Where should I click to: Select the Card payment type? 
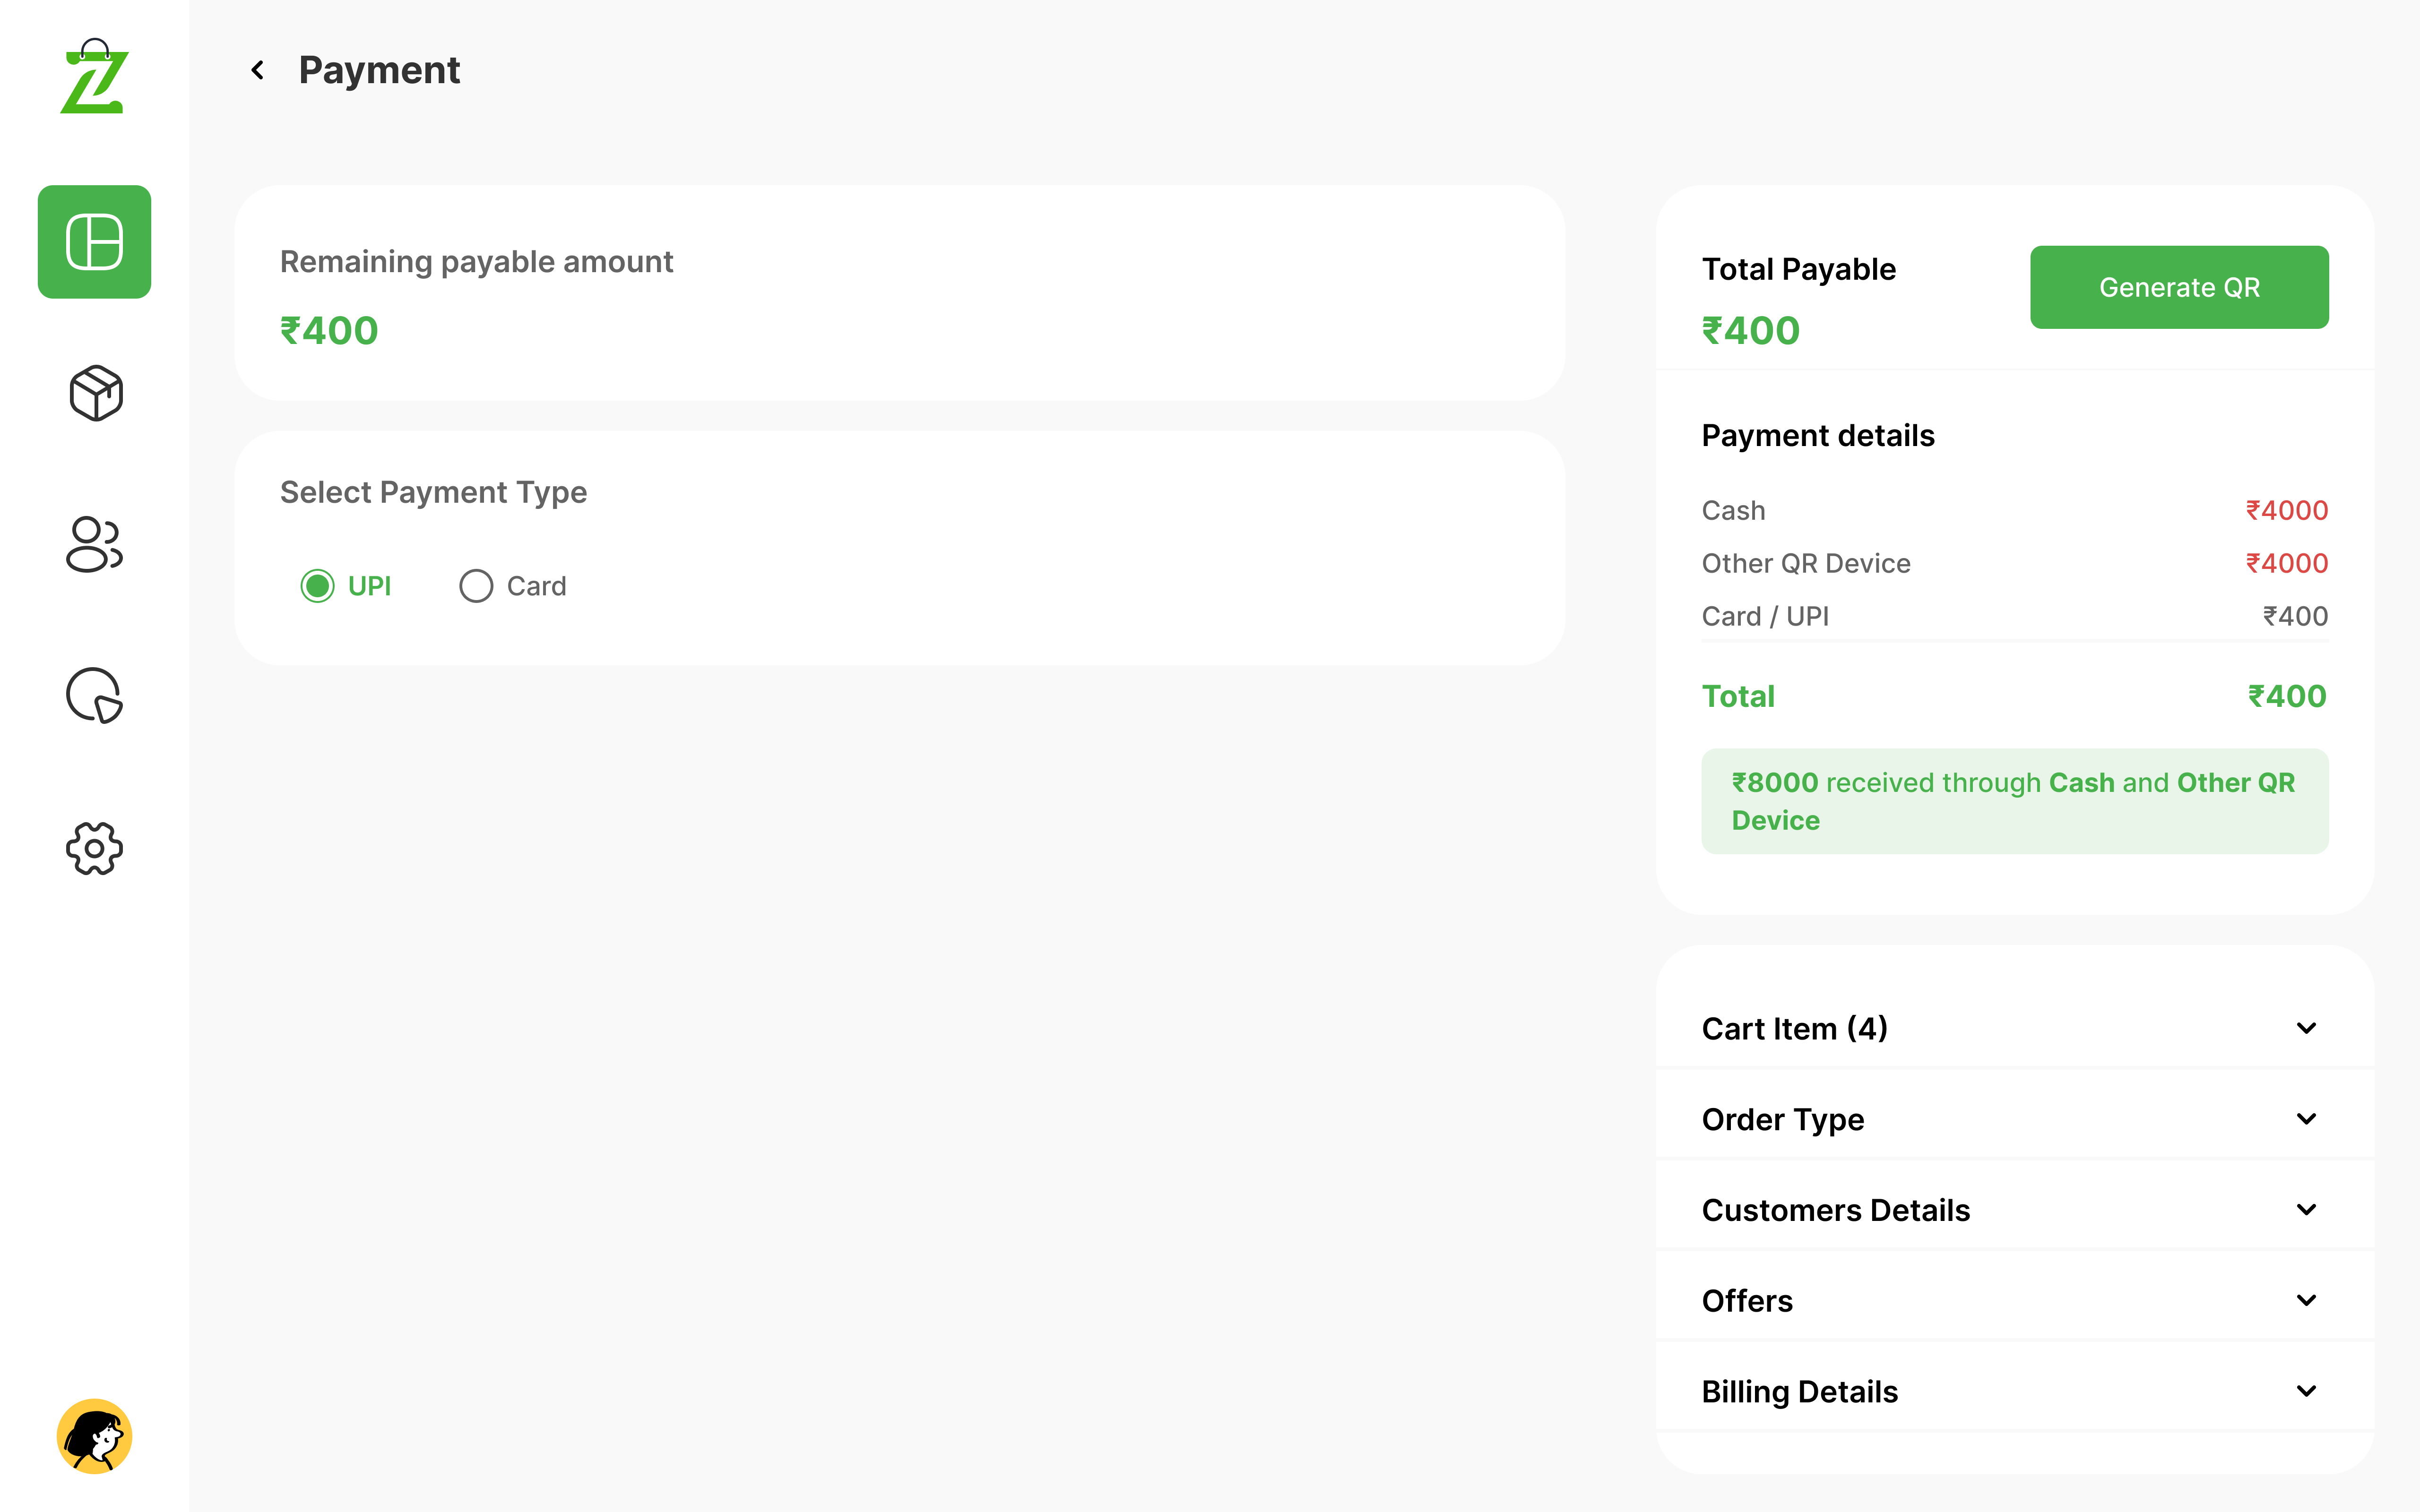(513, 586)
